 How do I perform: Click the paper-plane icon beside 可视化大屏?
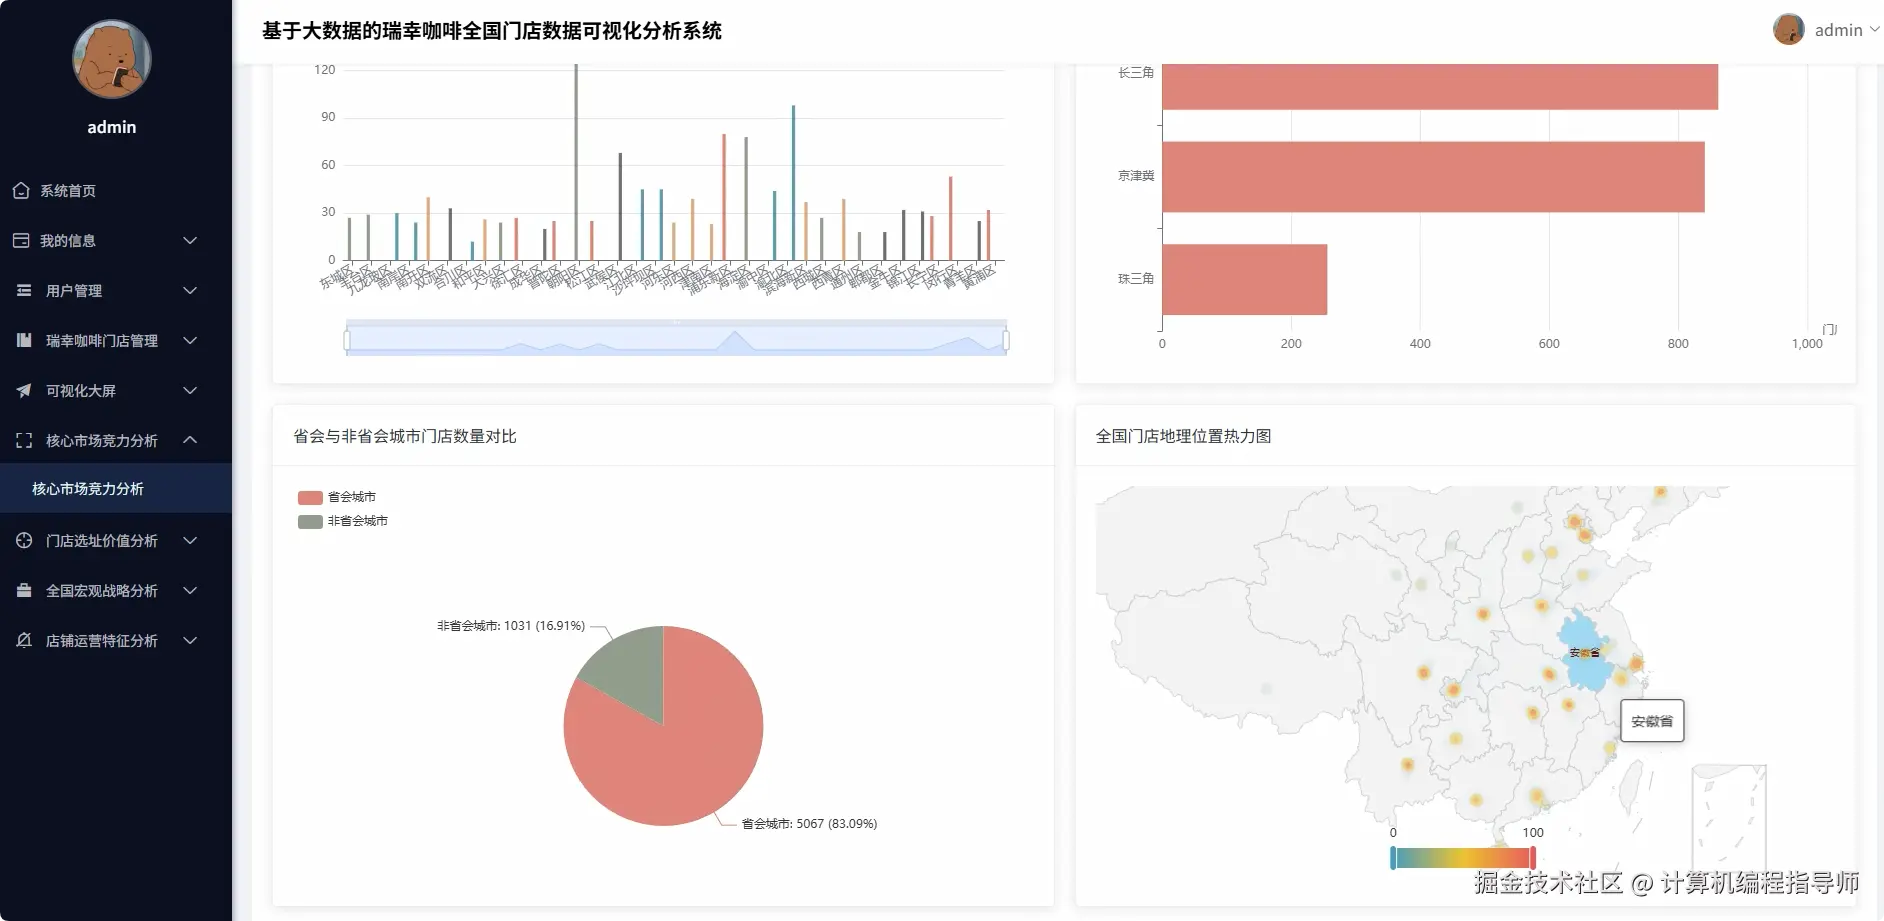tap(24, 390)
